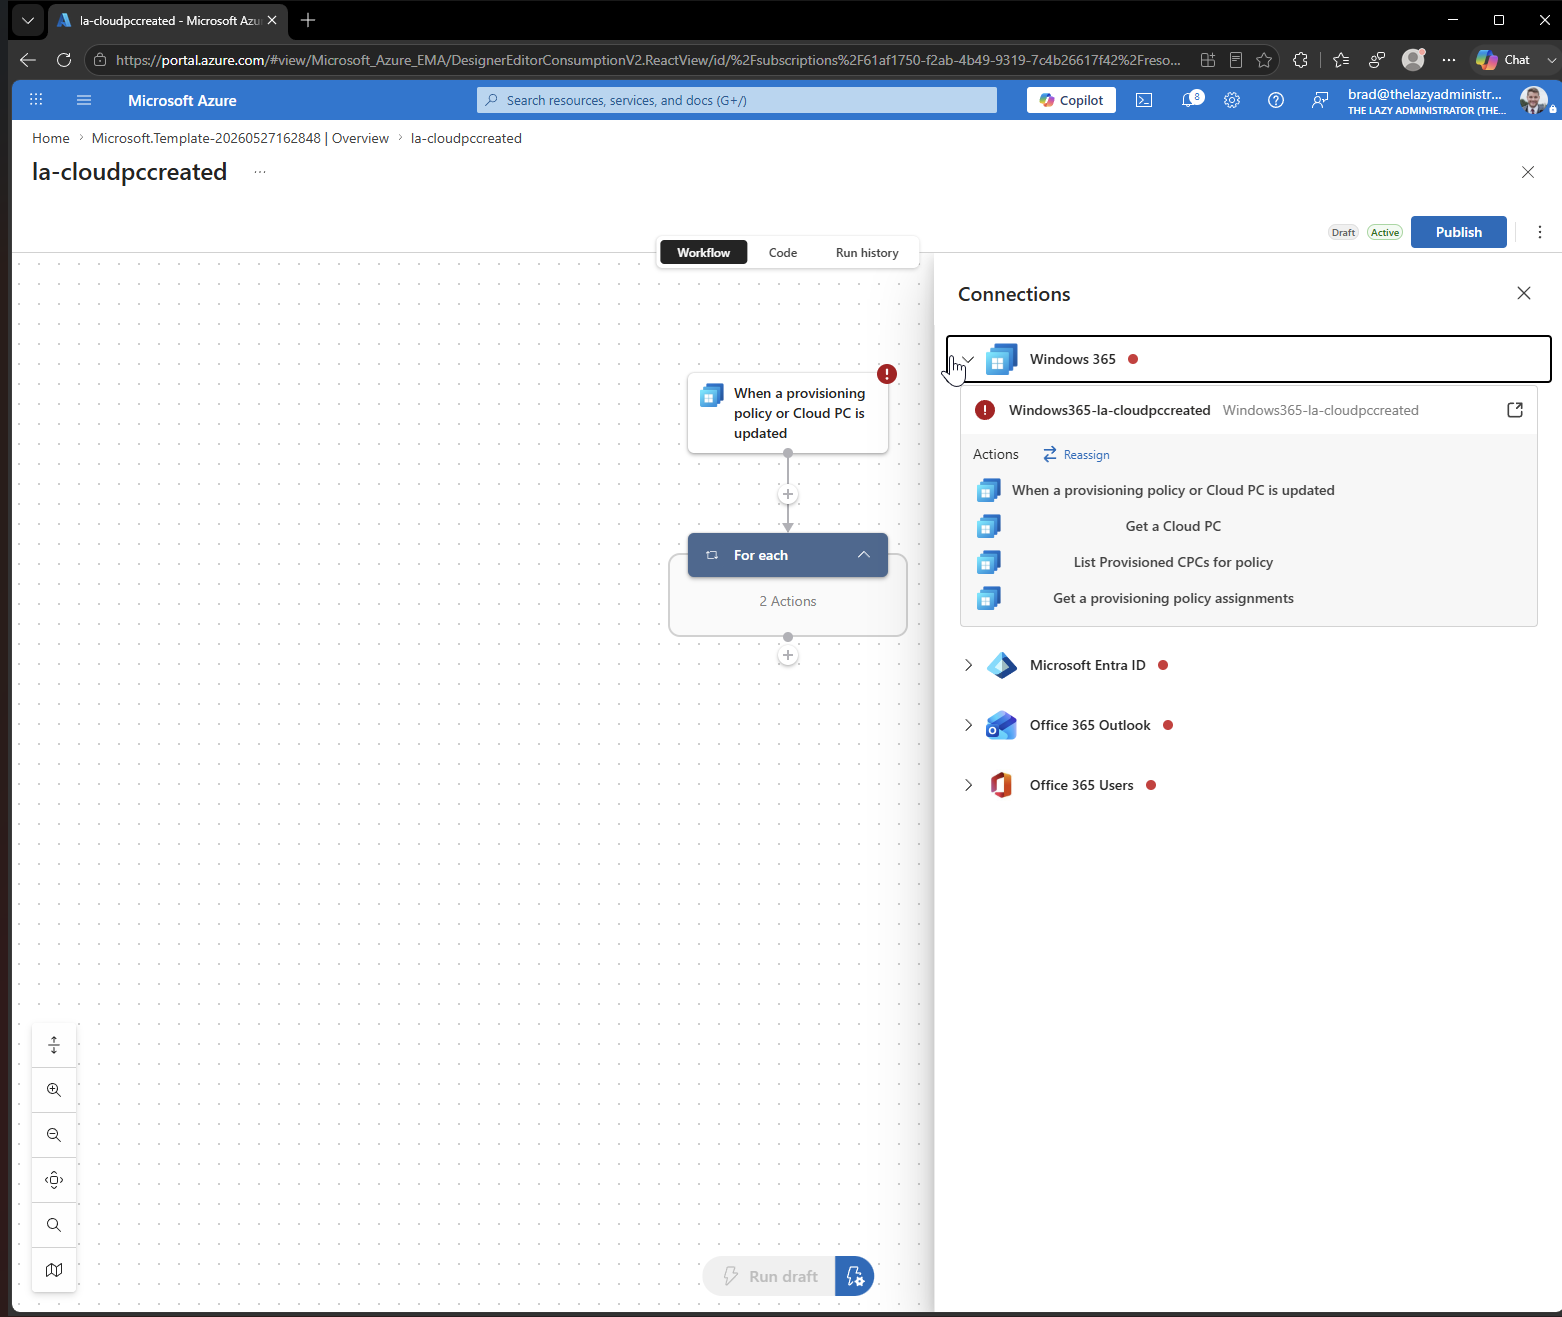
Task: Open browser settings and more ellipsis
Action: pos(1449,60)
